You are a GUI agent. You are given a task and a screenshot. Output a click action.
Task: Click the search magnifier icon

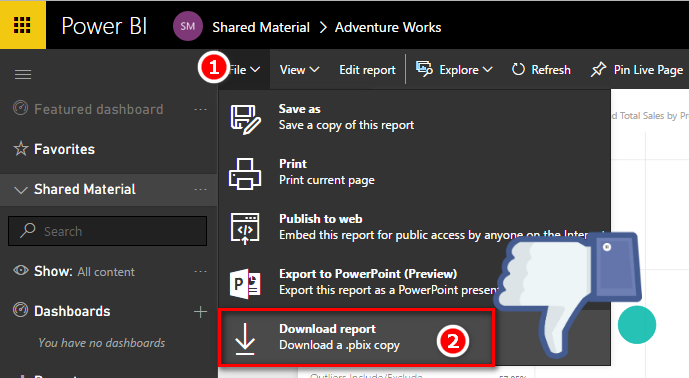(28, 230)
